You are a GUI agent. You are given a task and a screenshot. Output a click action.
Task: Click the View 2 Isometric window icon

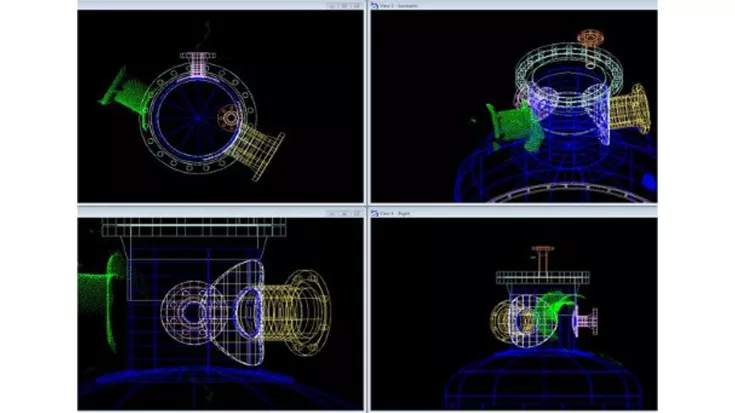tap(375, 5)
